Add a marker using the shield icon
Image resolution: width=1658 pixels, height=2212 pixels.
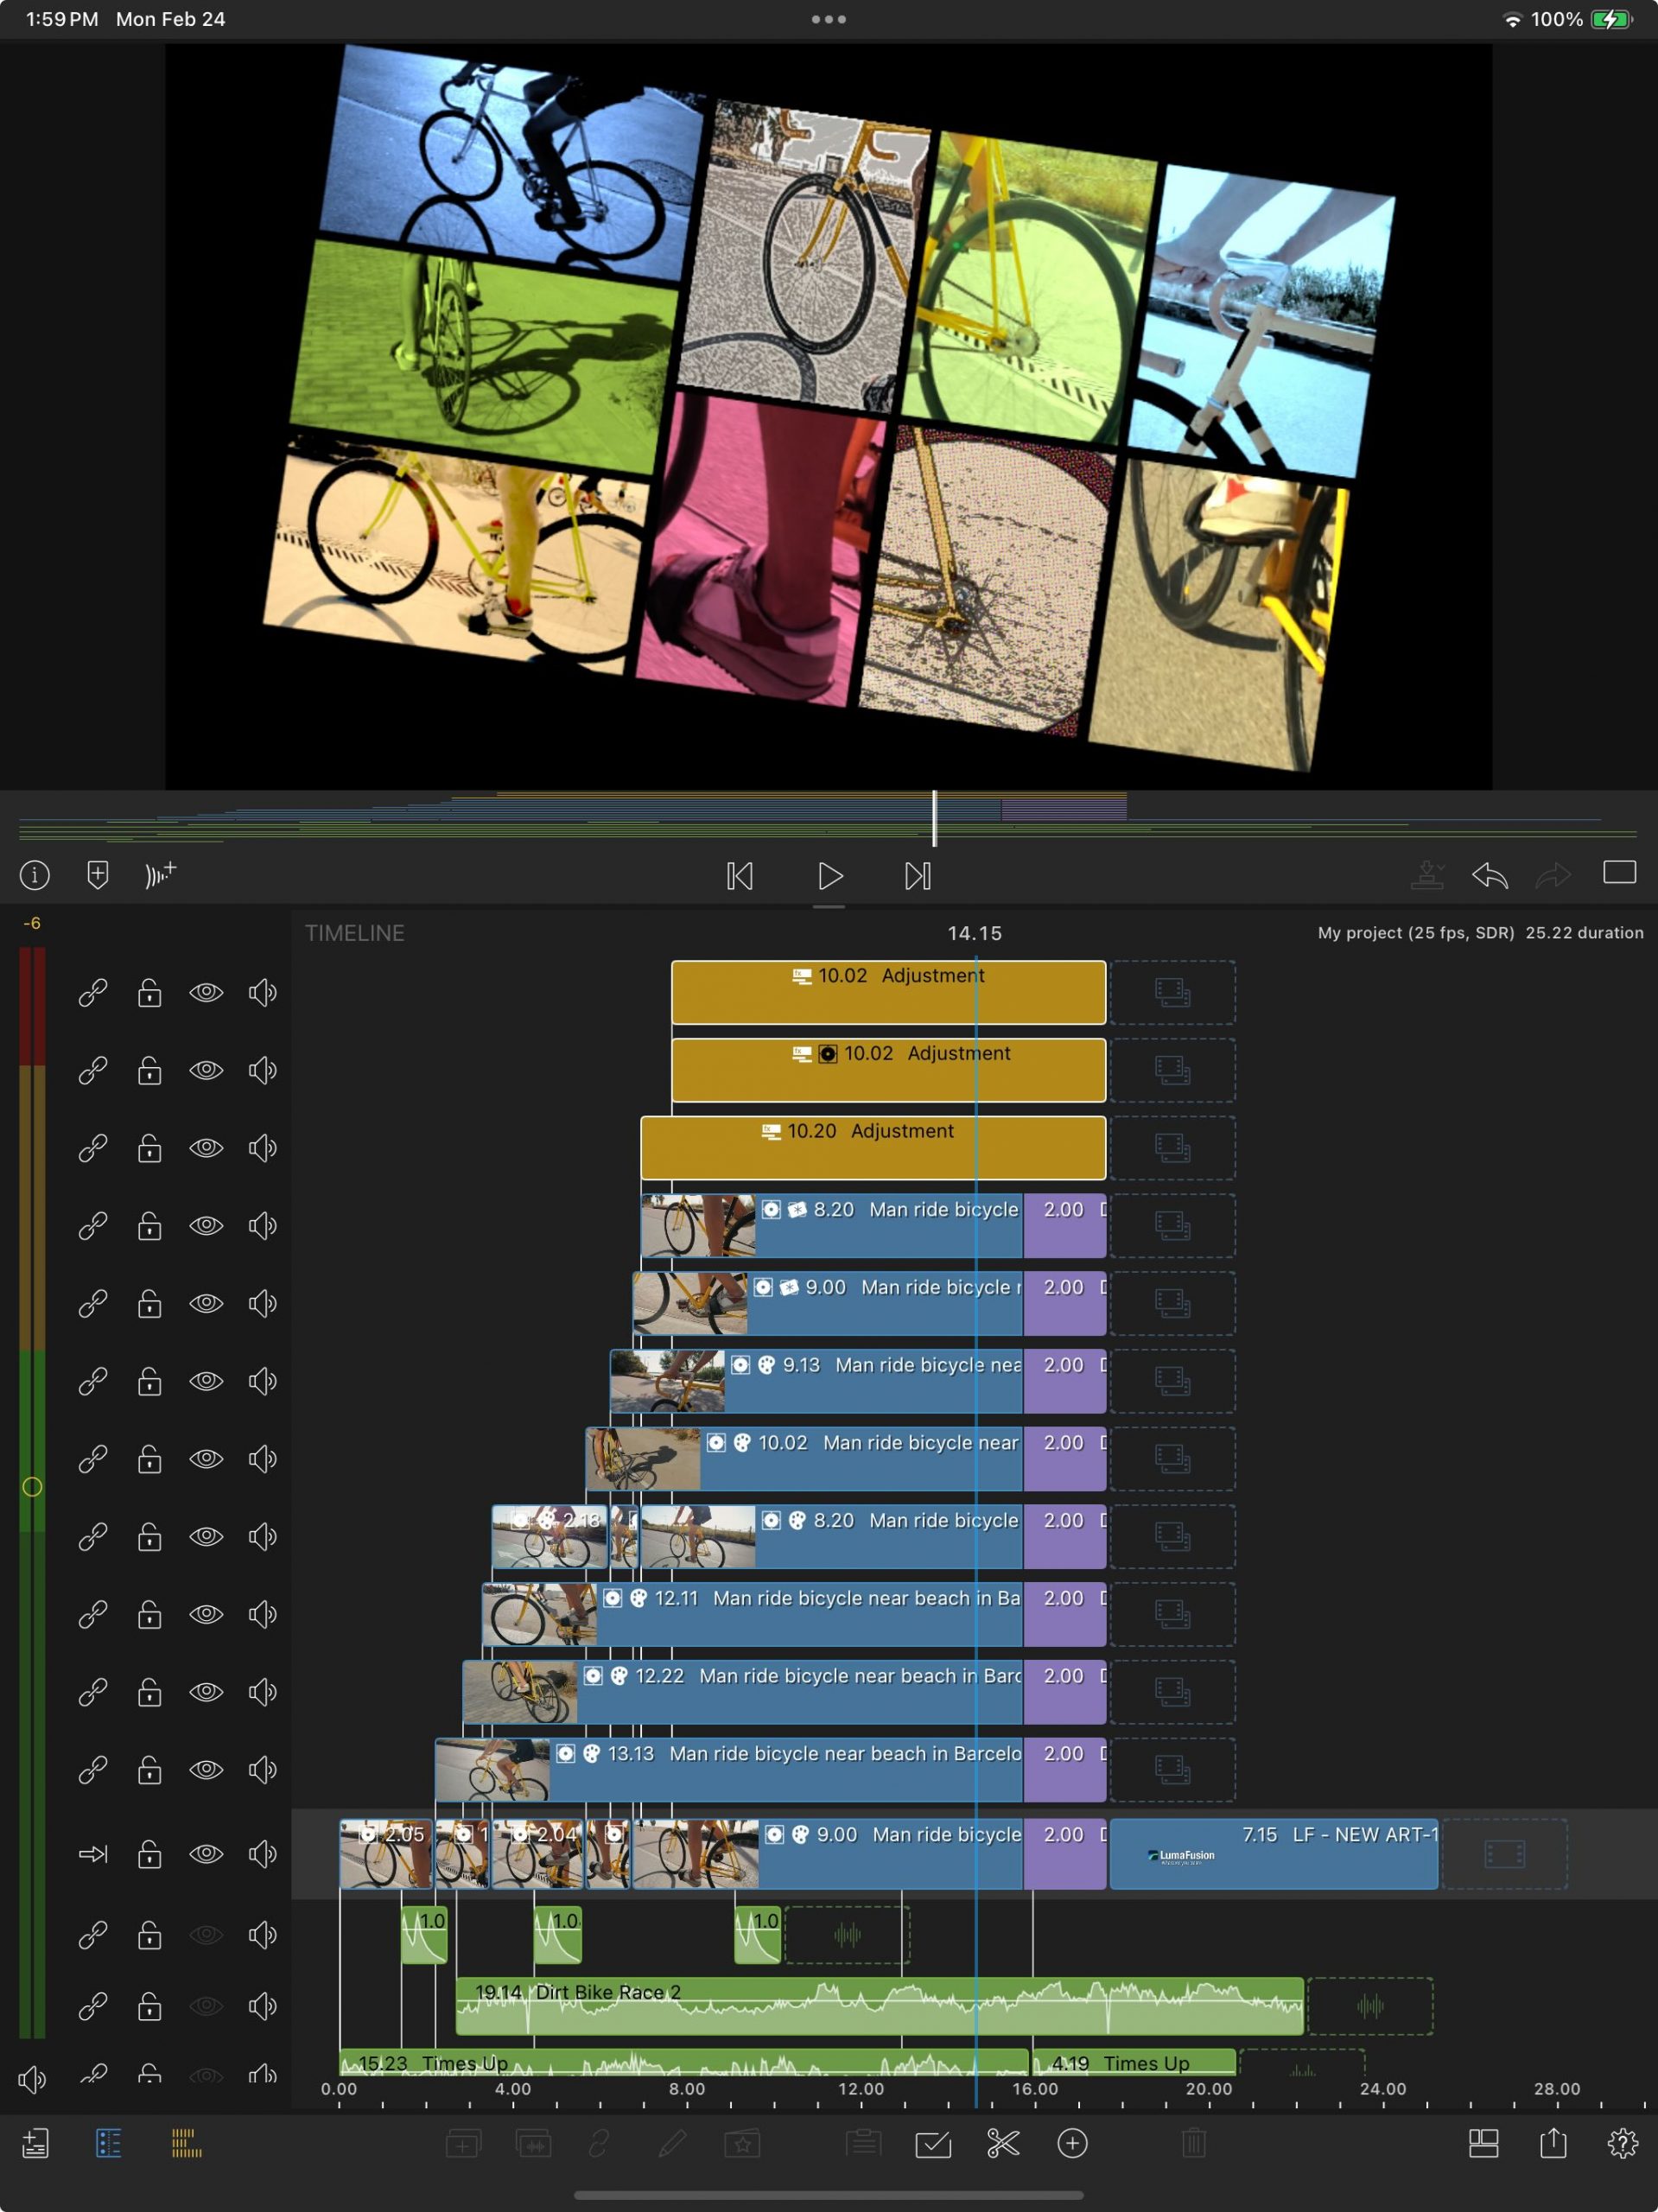coord(97,874)
